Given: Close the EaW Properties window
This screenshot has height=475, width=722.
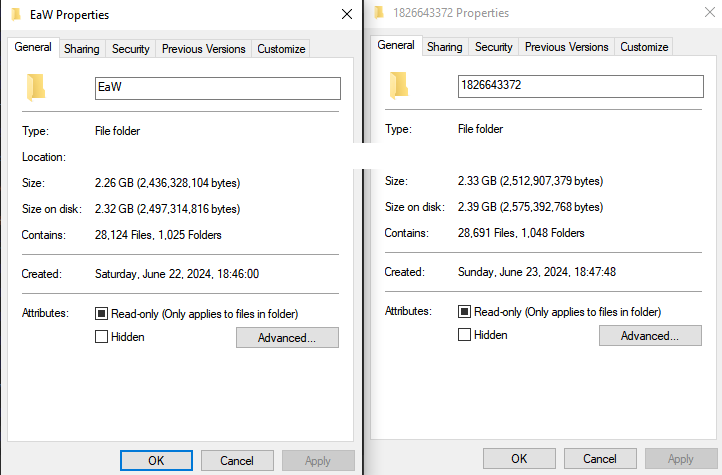Looking at the screenshot, I should click(347, 14).
